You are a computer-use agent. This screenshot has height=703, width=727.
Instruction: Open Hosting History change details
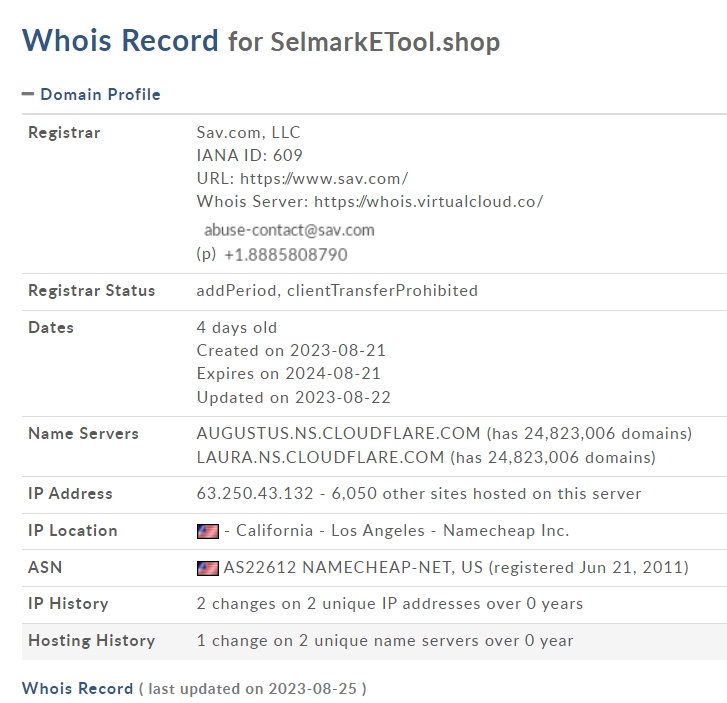385,641
